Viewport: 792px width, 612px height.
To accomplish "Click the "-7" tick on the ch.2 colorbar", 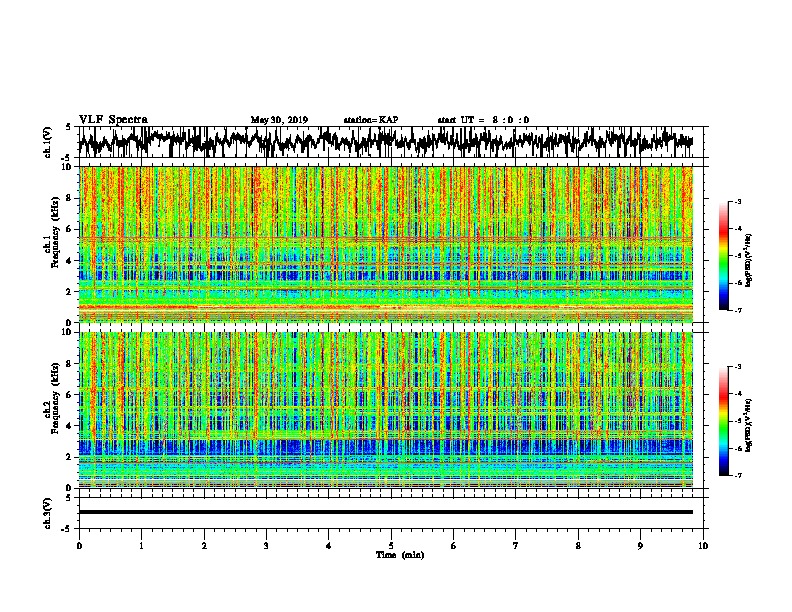I will [x=738, y=476].
